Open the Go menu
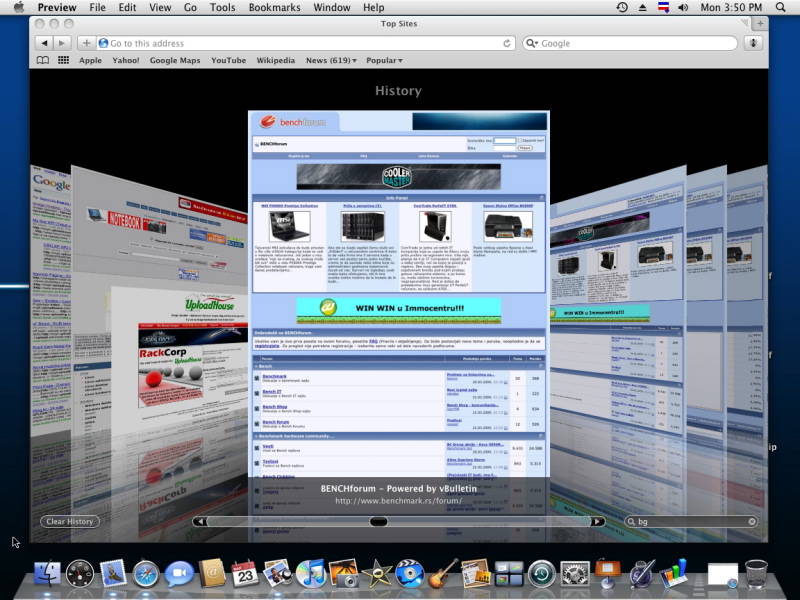The width and height of the screenshot is (800, 600). [190, 8]
